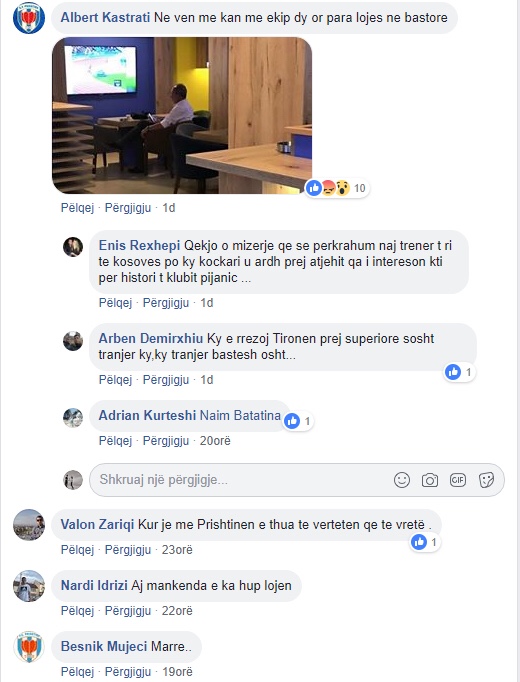Open sticker picker in reply box
The height and width of the screenshot is (682, 520).
click(486, 480)
